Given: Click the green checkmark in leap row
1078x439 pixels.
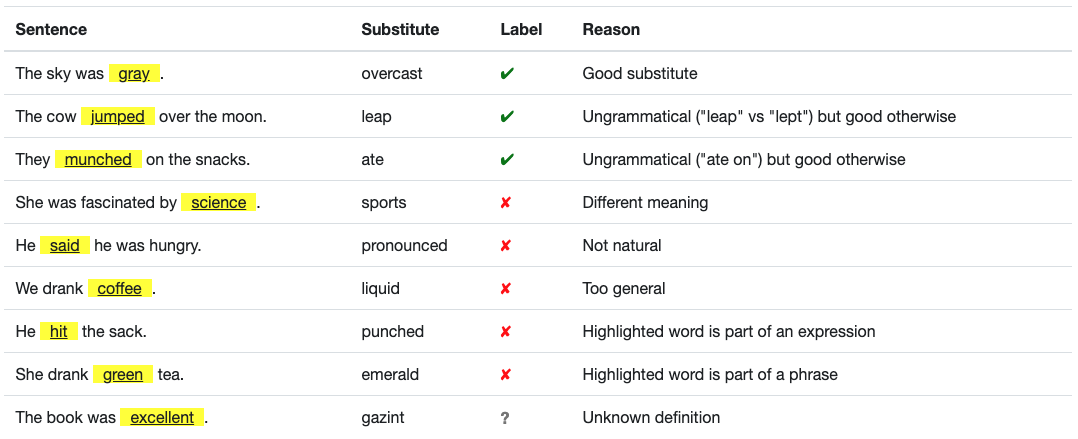Looking at the screenshot, I should pyautogui.click(x=507, y=117).
